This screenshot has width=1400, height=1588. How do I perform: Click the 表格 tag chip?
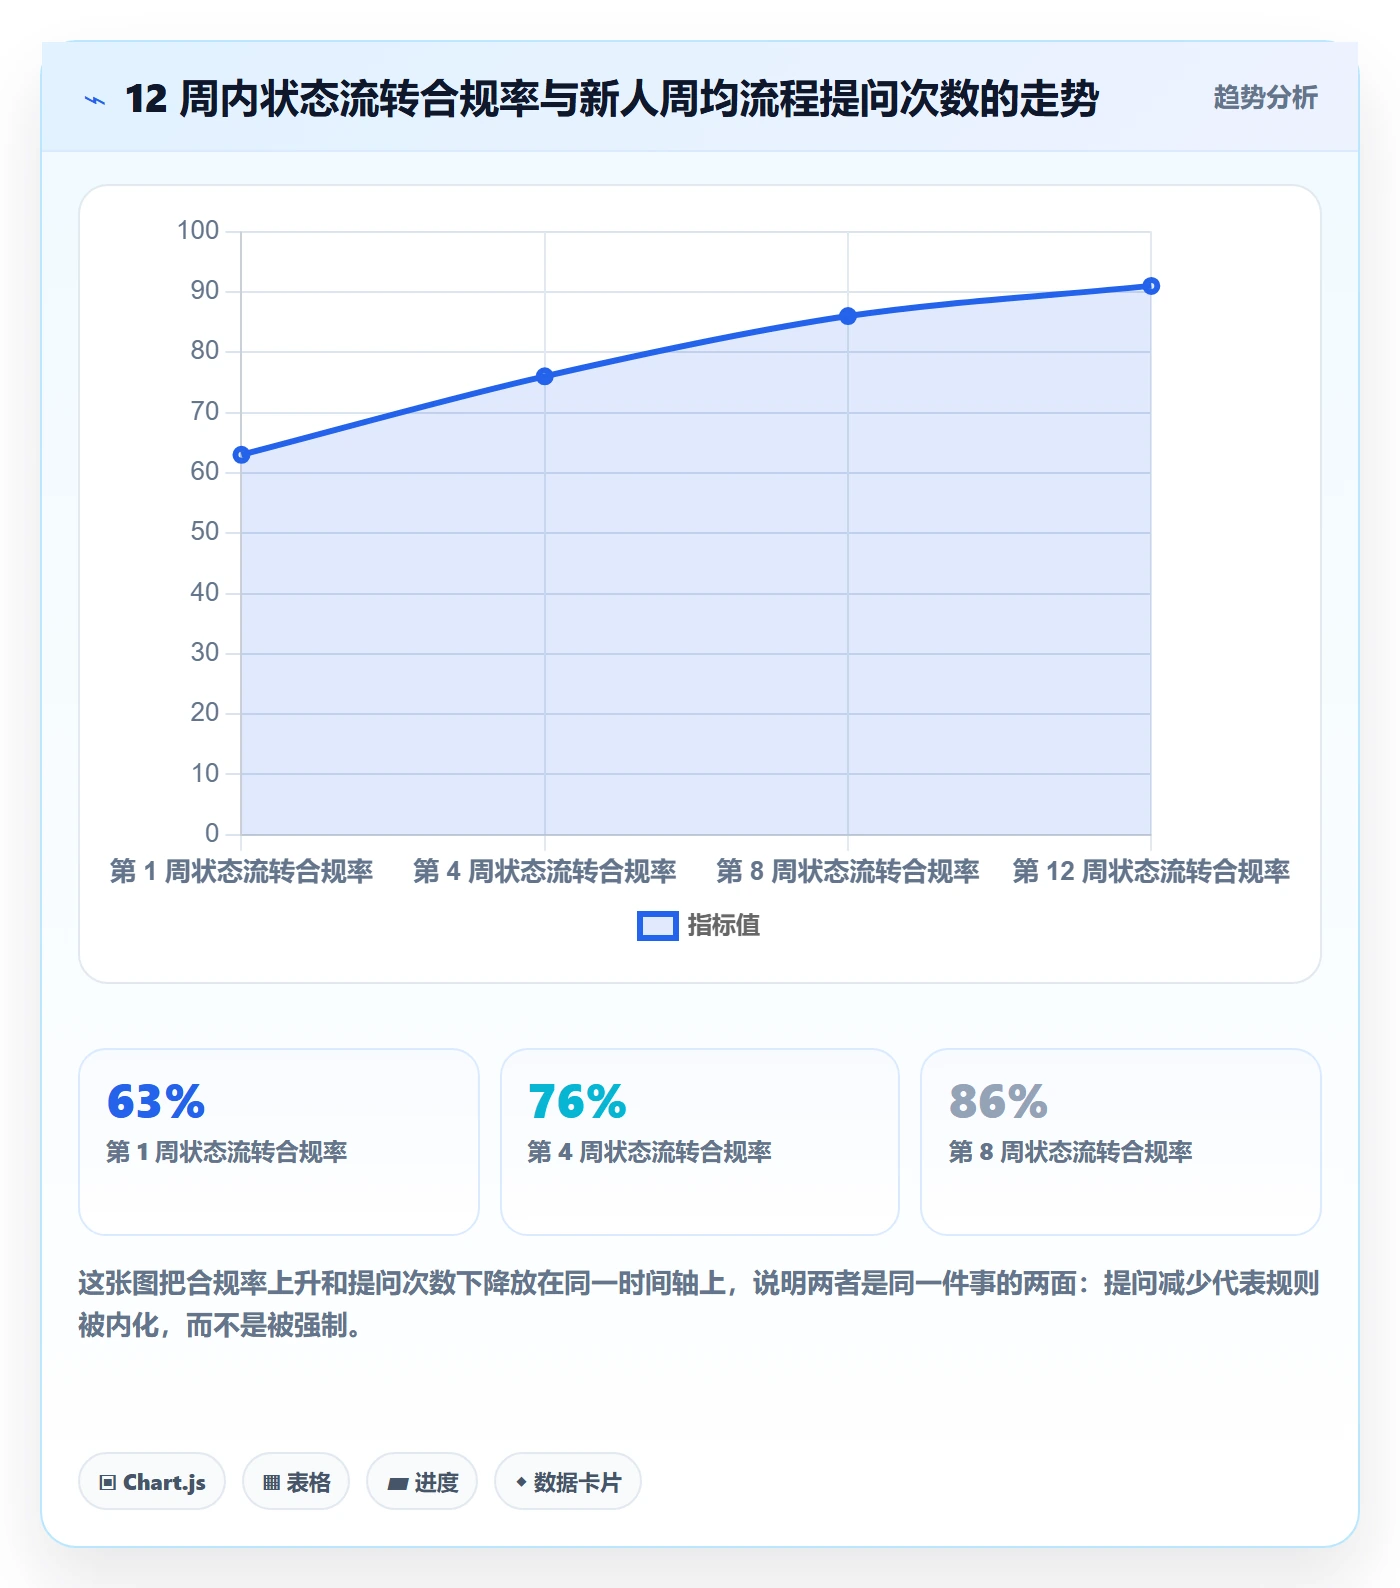[296, 1482]
